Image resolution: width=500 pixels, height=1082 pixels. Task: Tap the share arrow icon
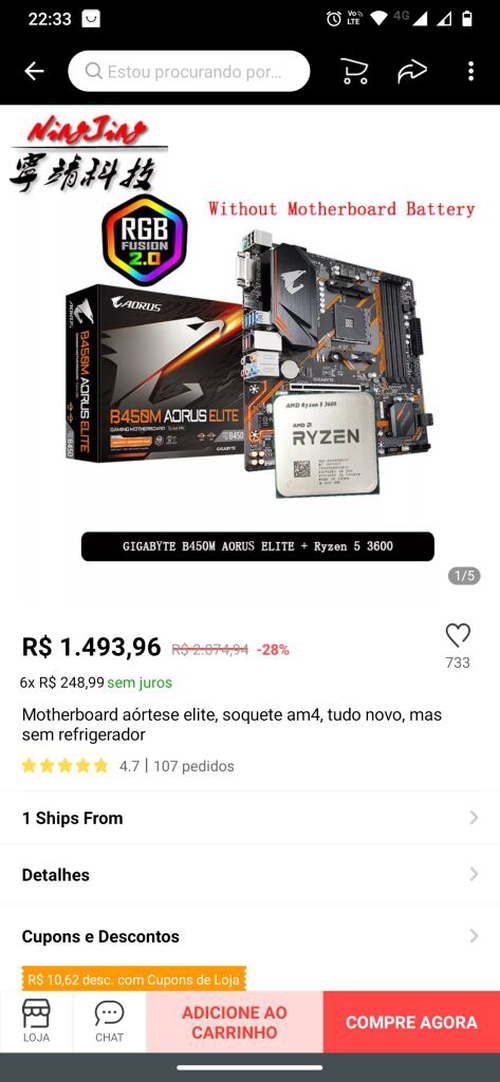(412, 71)
